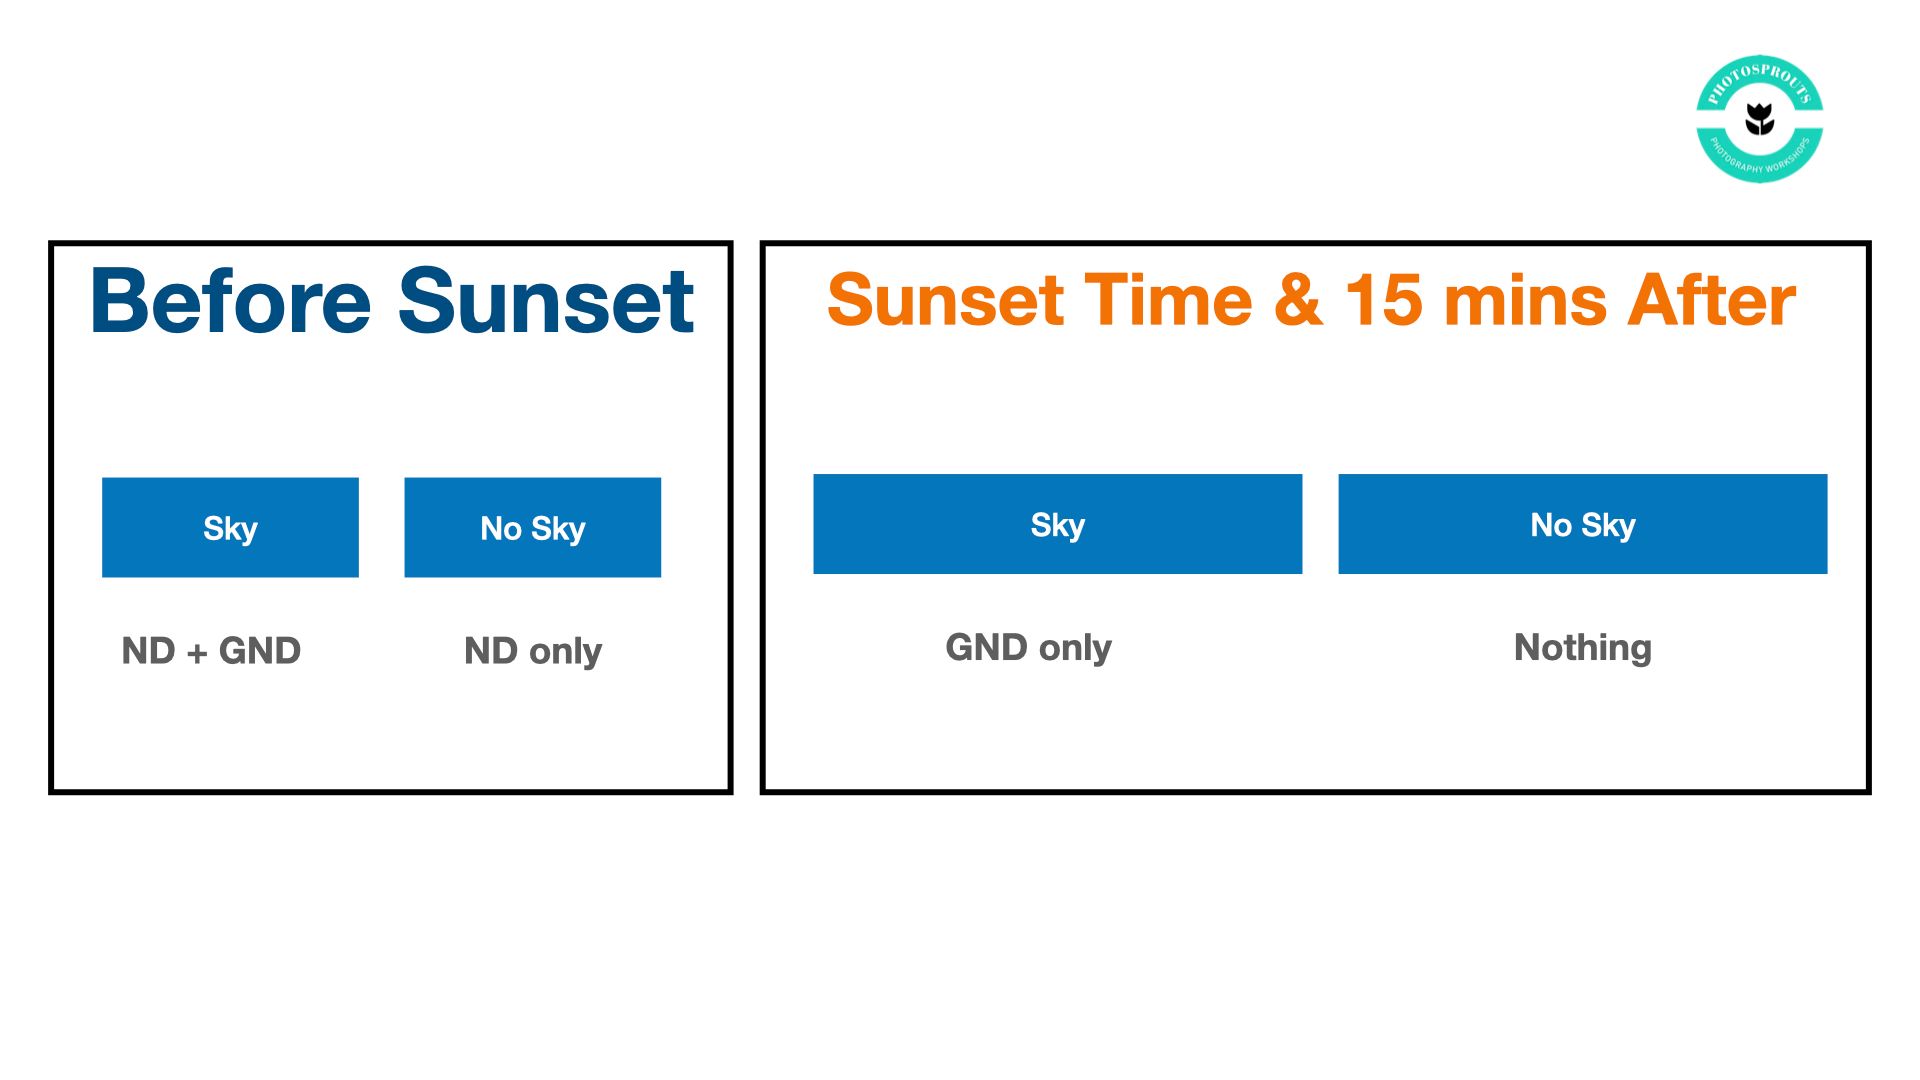Click the ampersand in the orange heading

point(1298,300)
